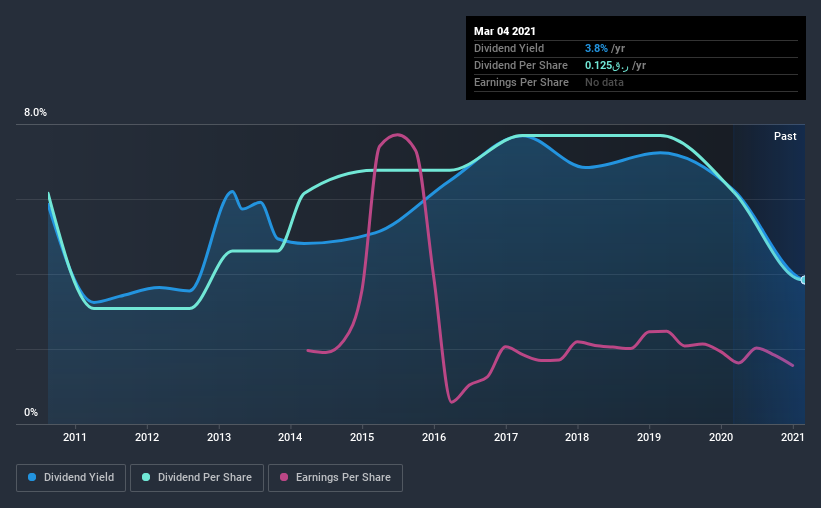Toggle the Dividend Per Share legend button
This screenshot has width=821, height=508.
point(197,478)
